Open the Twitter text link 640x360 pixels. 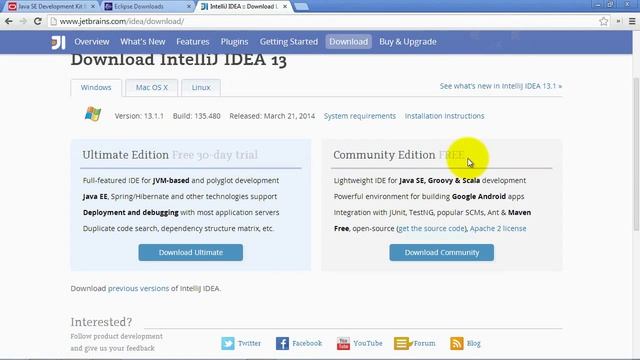click(249, 343)
